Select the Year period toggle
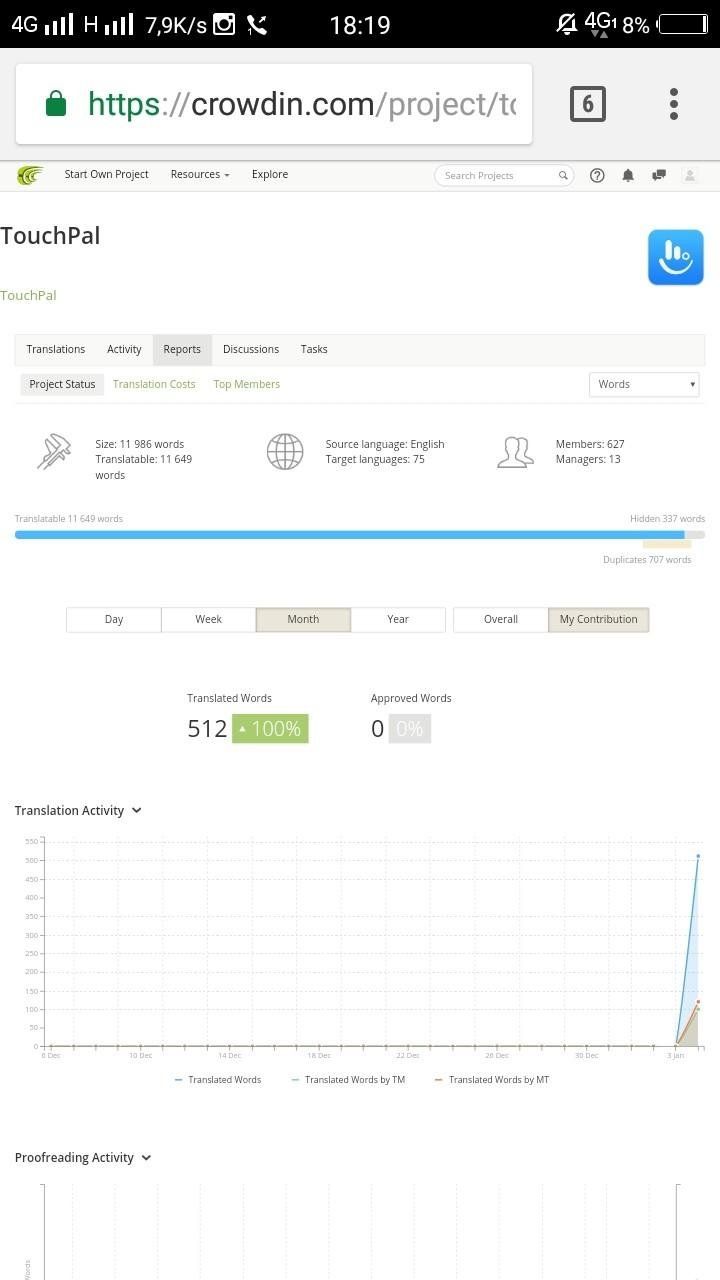This screenshot has height=1280, width=720. click(x=398, y=619)
